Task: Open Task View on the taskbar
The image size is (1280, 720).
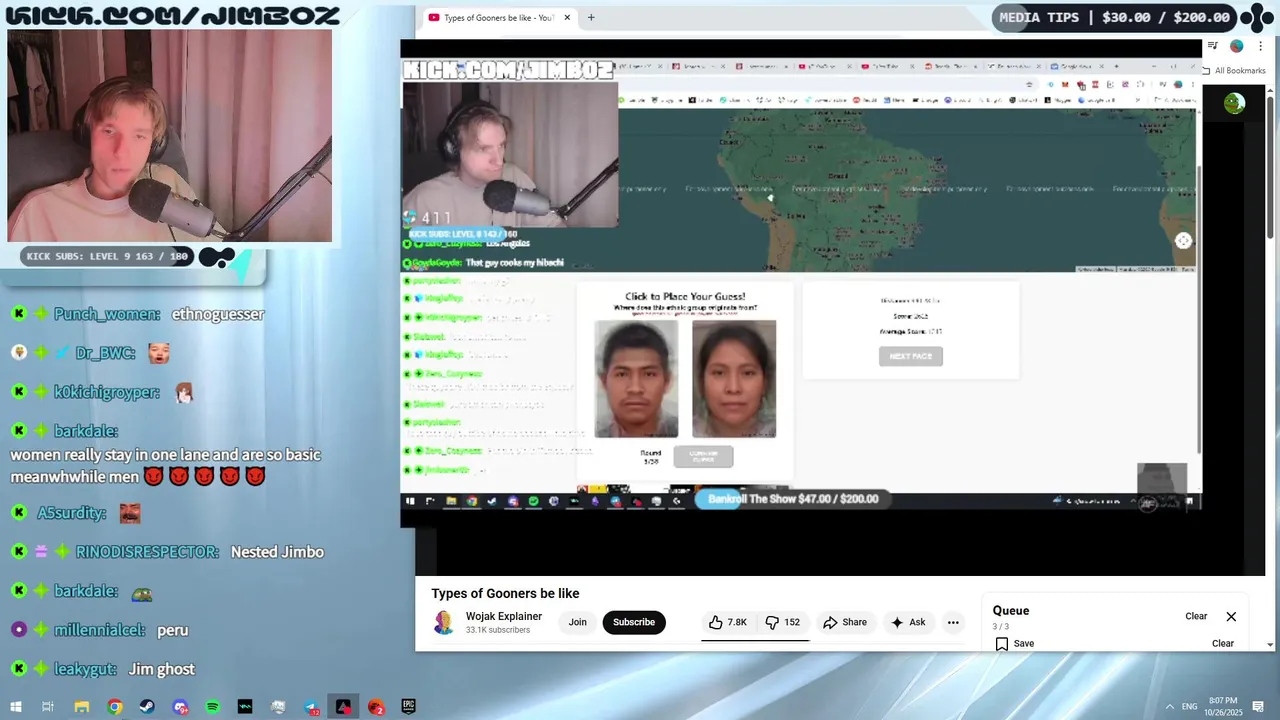Action: pos(48,707)
